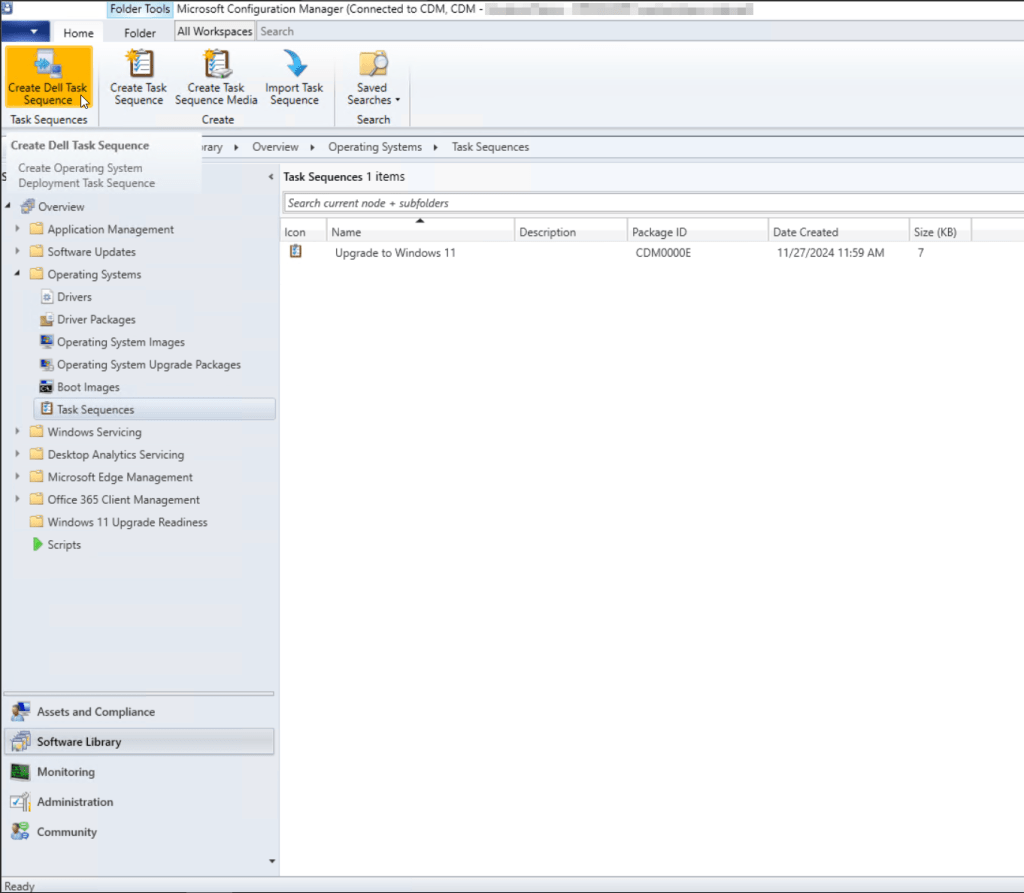
Task: Click the Import Task Sequence icon
Action: (x=294, y=66)
